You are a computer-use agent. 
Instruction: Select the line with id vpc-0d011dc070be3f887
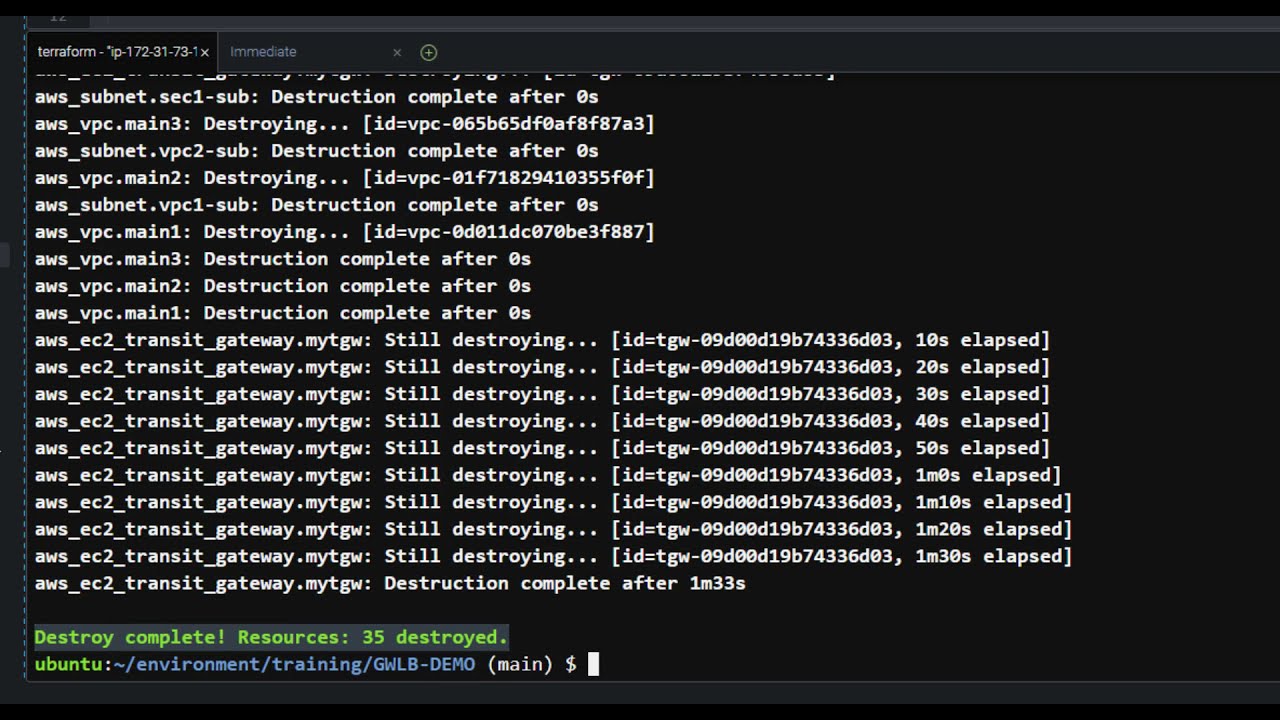(x=345, y=232)
